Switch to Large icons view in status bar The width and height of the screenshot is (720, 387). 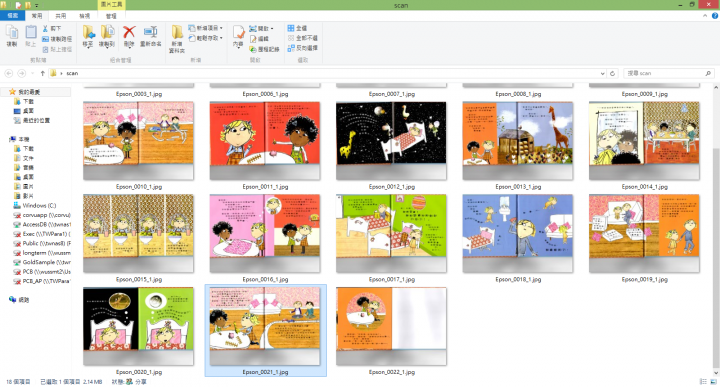[713, 381]
